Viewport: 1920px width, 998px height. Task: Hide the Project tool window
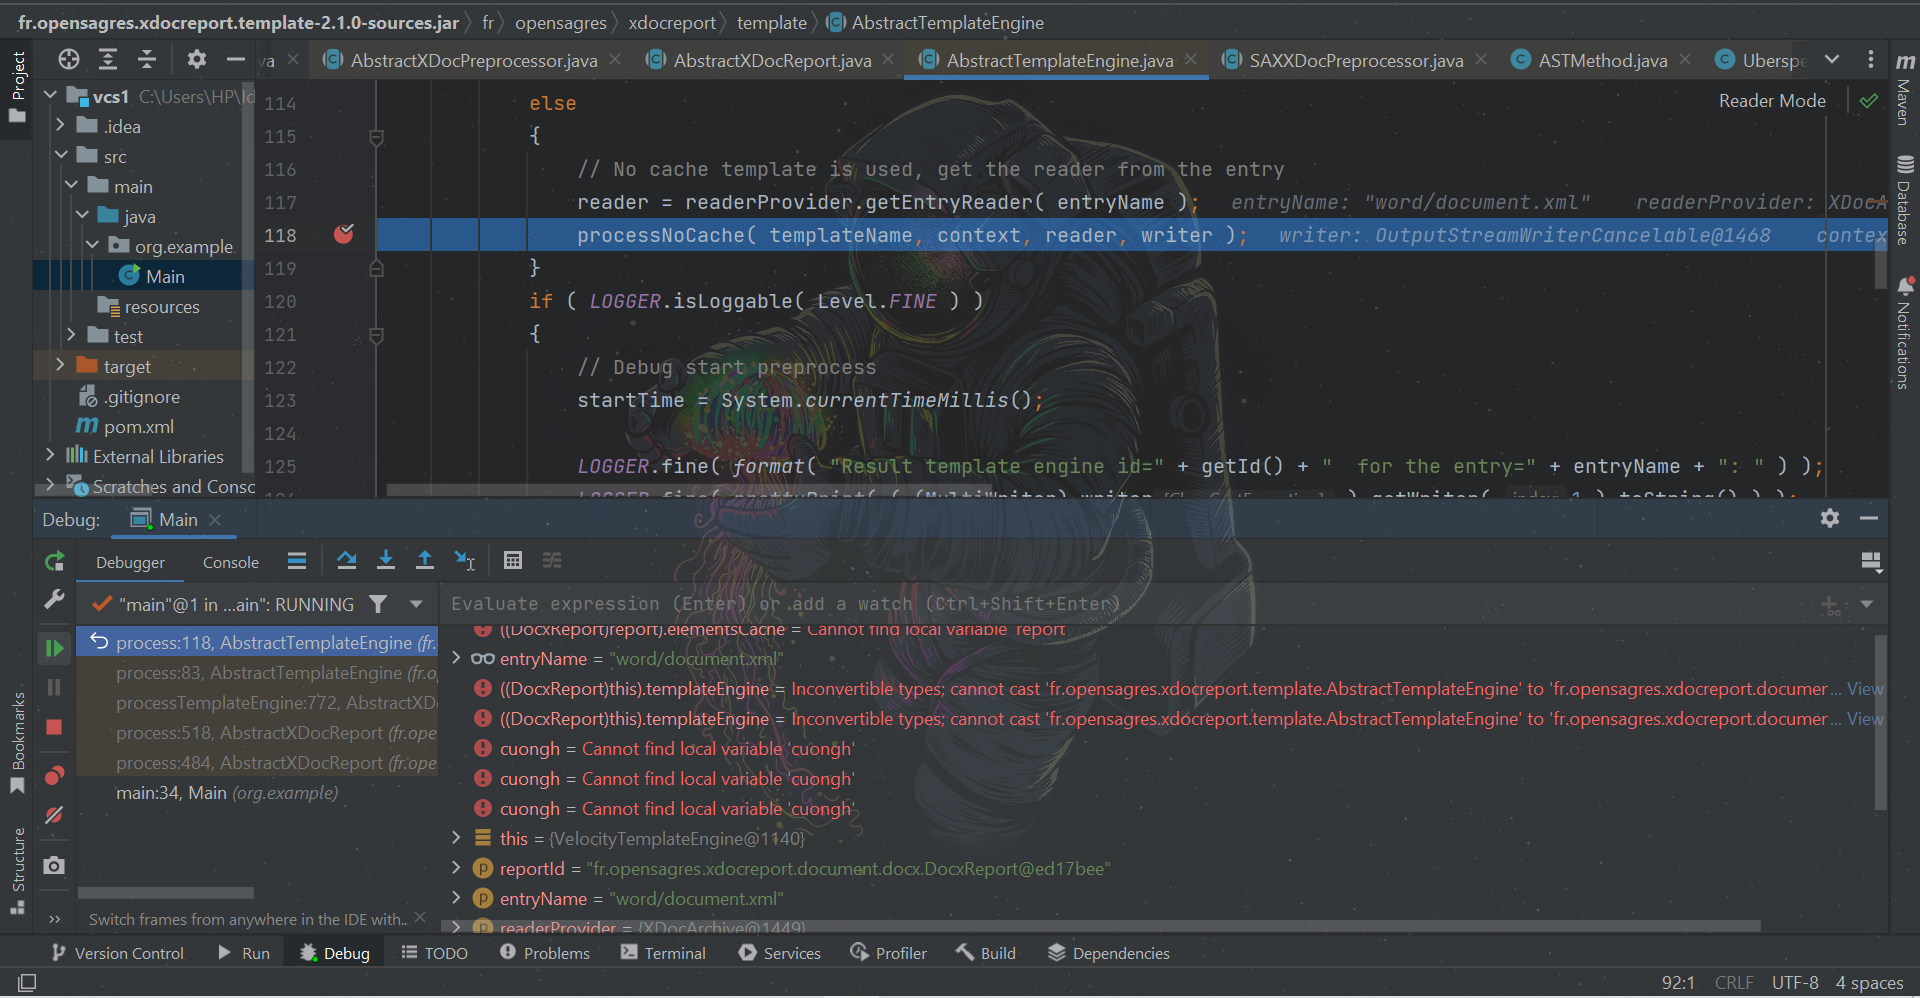(x=235, y=60)
